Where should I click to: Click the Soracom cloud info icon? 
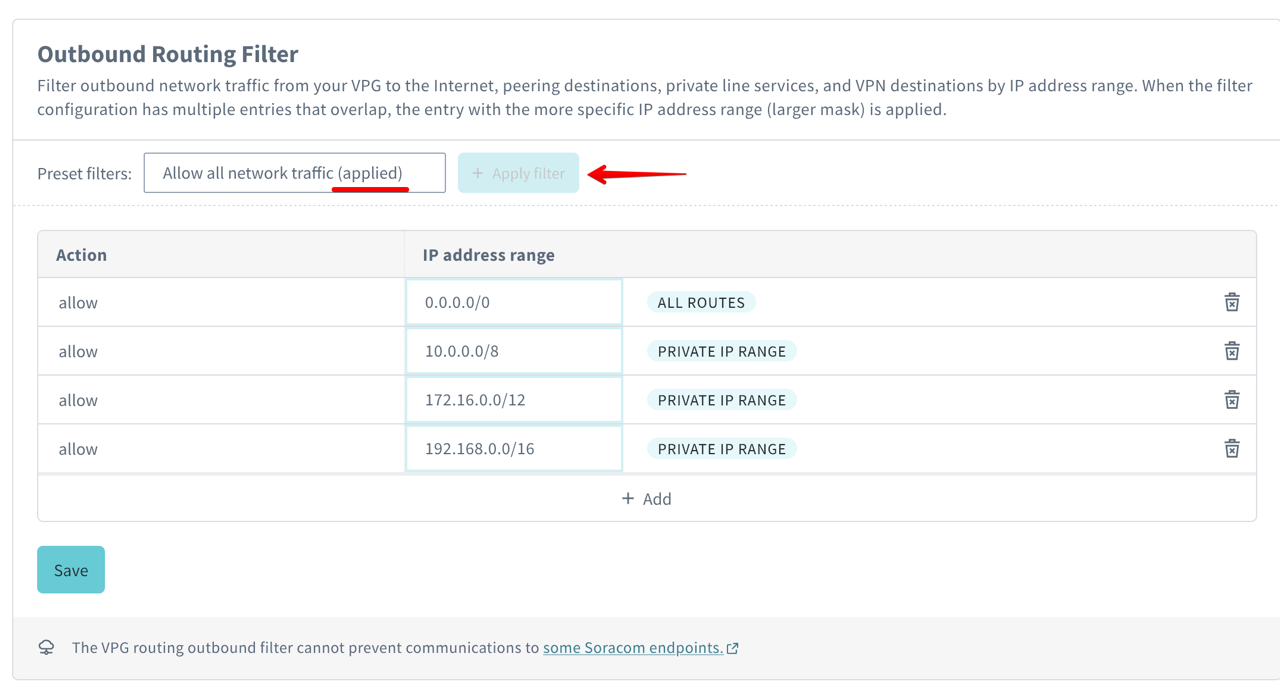pos(47,648)
